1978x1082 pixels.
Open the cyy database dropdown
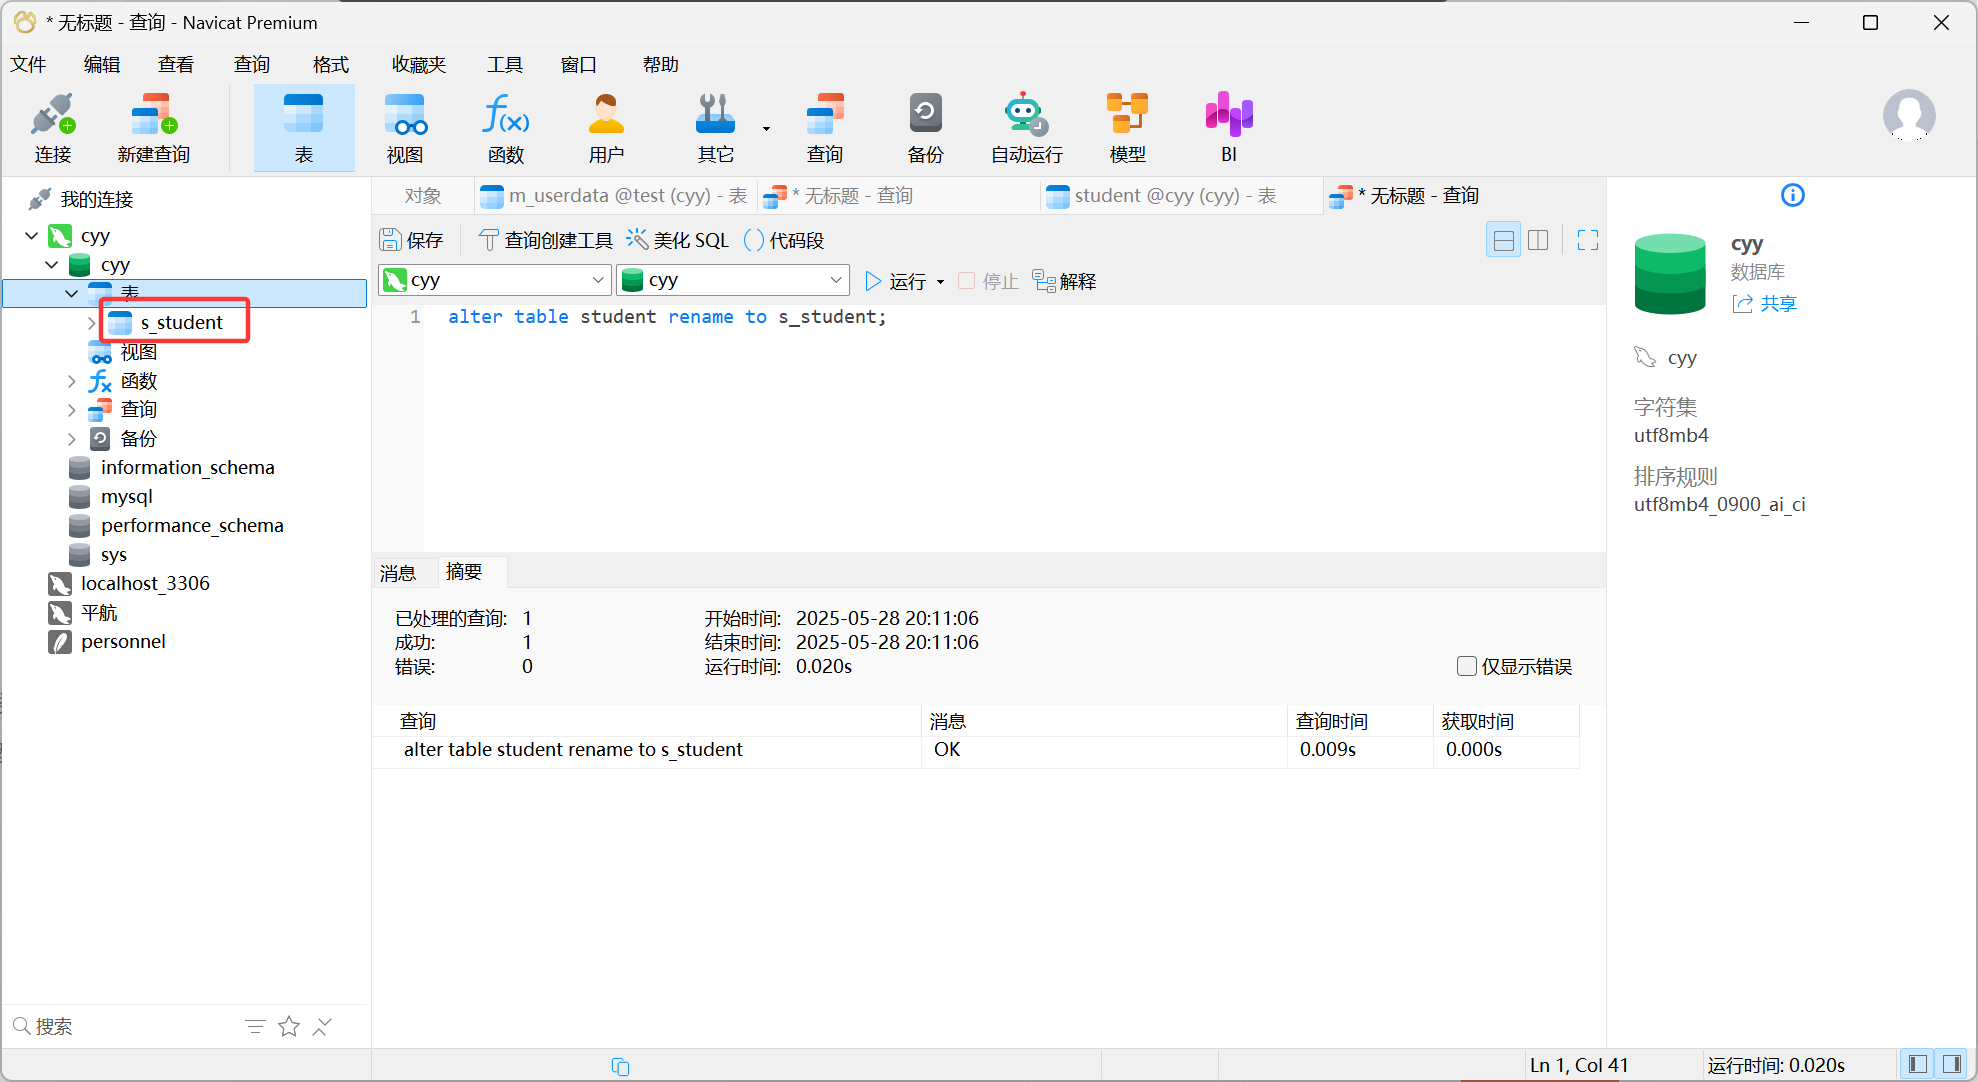pos(733,281)
